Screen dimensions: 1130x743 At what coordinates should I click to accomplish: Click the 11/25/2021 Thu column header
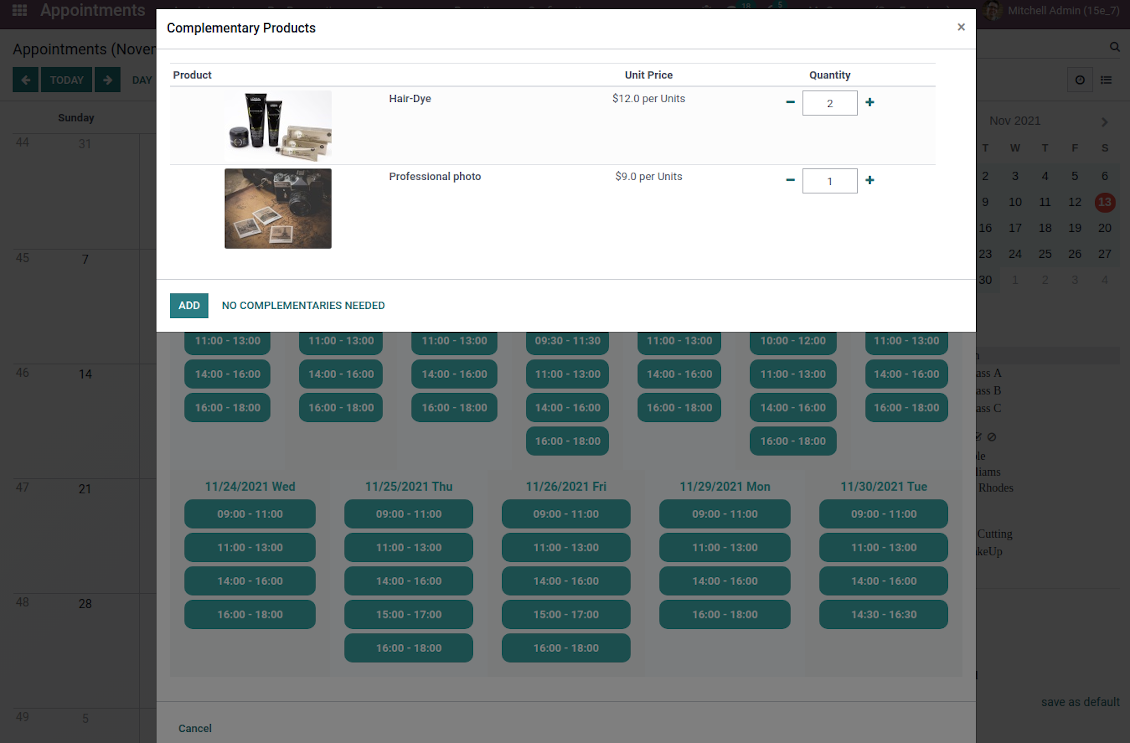point(409,486)
